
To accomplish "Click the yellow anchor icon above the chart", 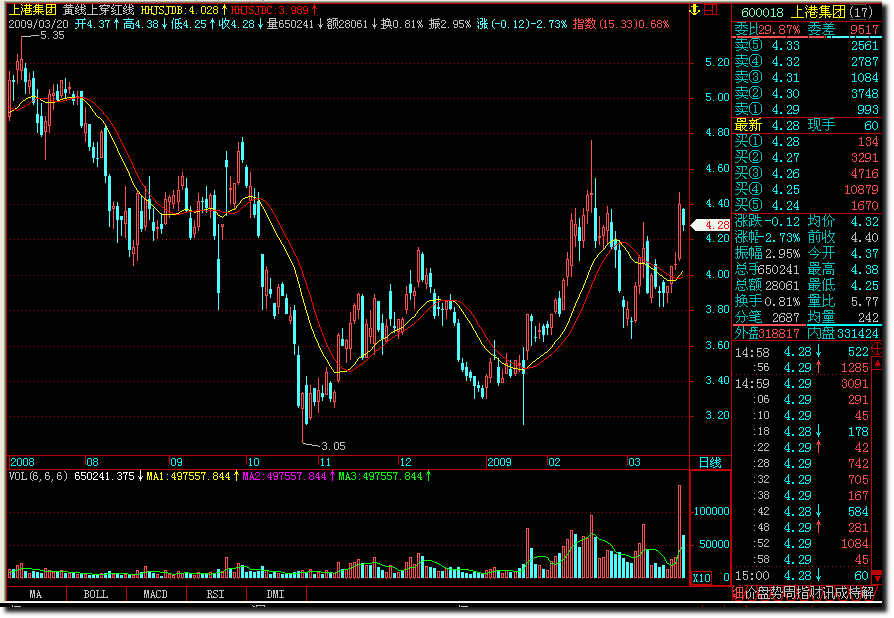I will 694,9.
